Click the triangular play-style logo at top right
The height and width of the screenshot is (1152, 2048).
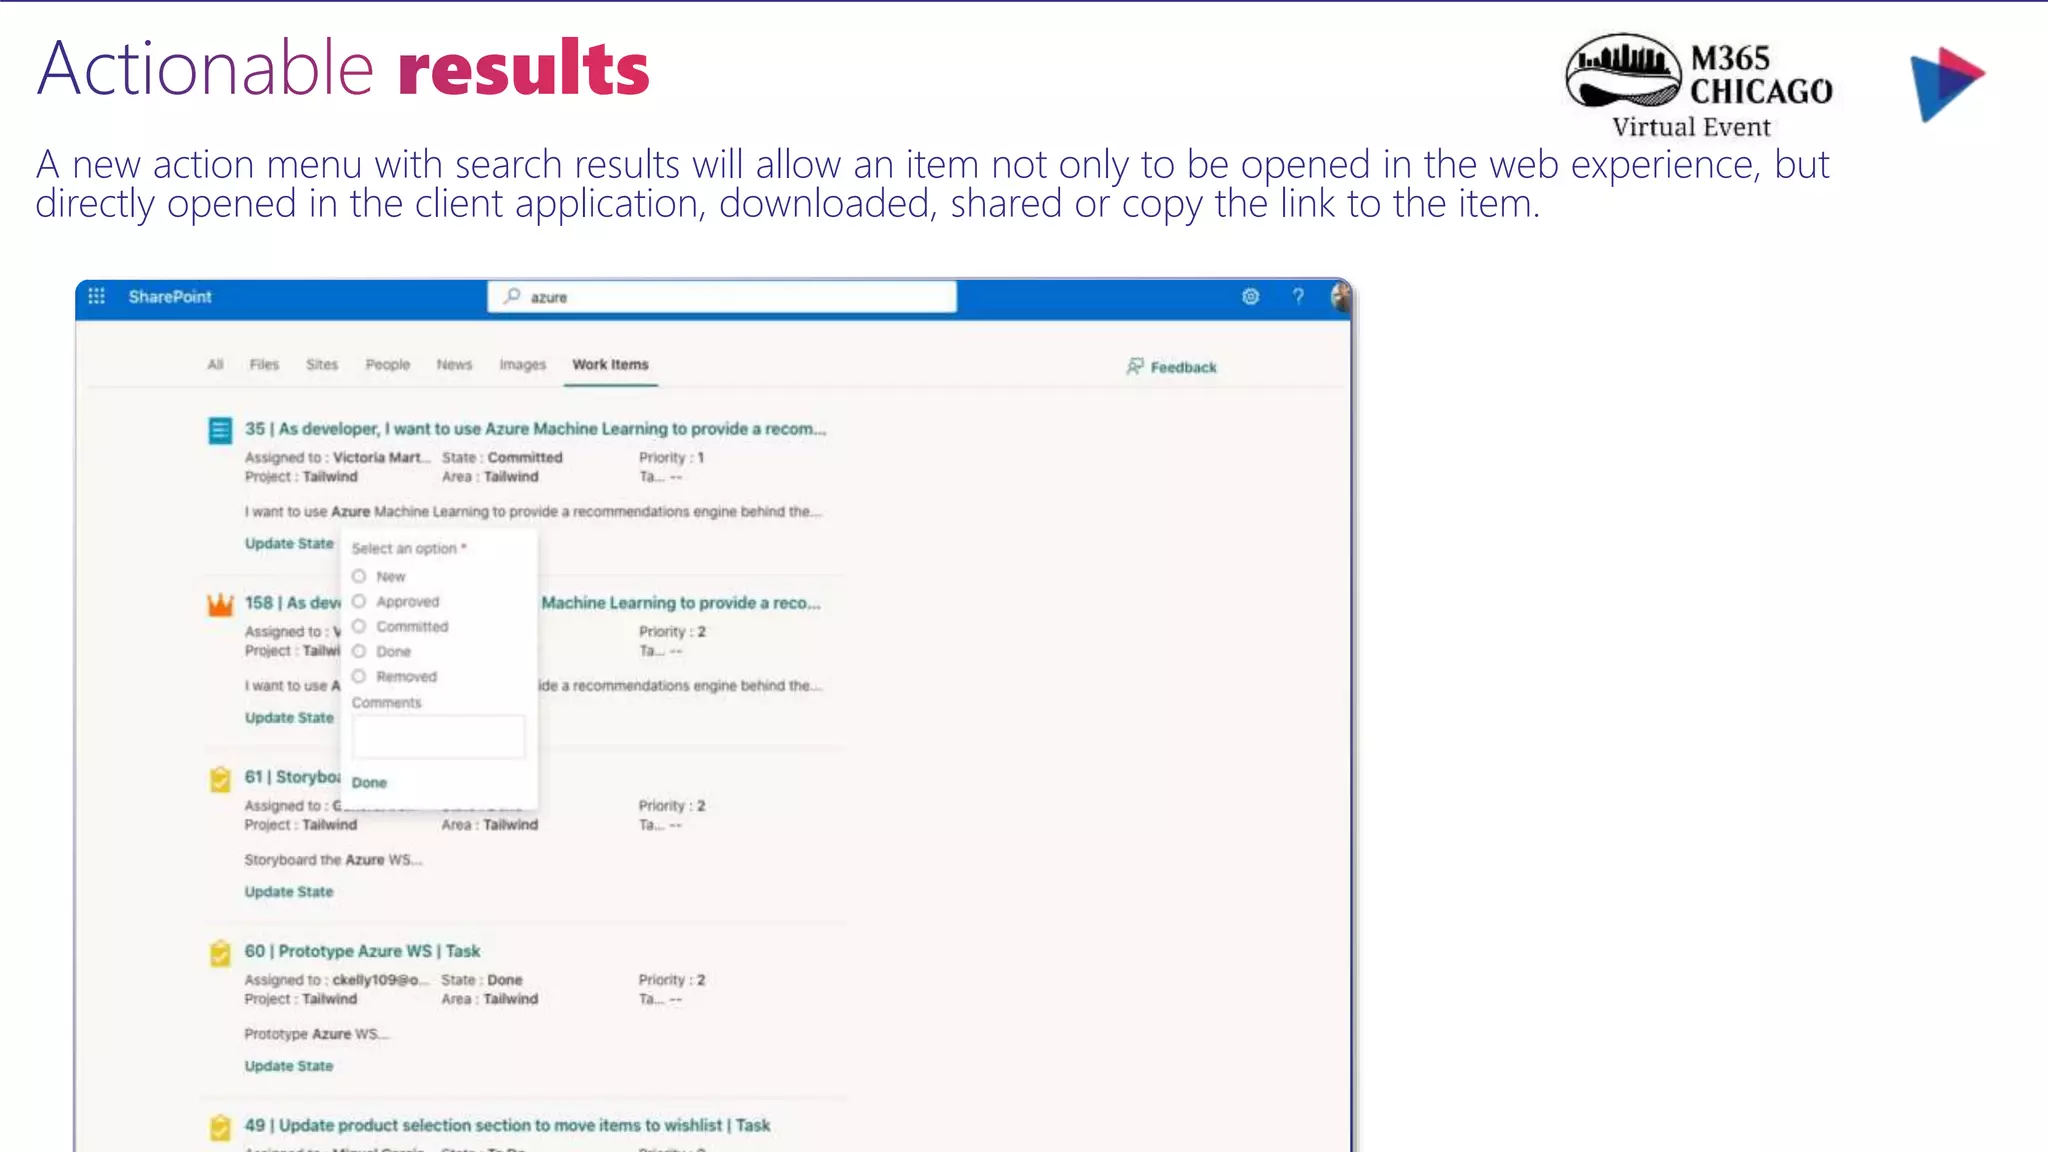(x=1946, y=84)
